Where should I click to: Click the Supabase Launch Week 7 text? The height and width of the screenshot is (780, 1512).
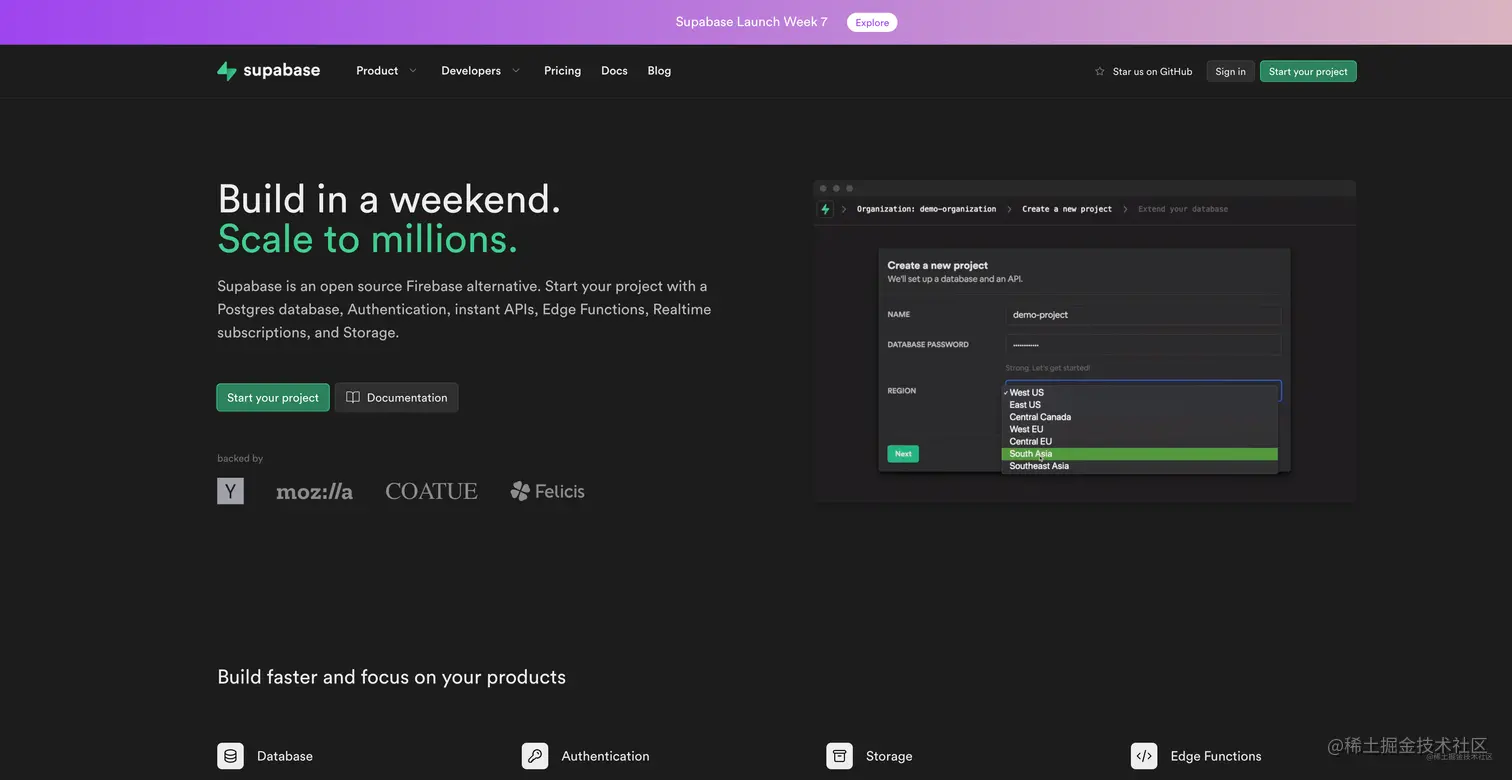(751, 22)
